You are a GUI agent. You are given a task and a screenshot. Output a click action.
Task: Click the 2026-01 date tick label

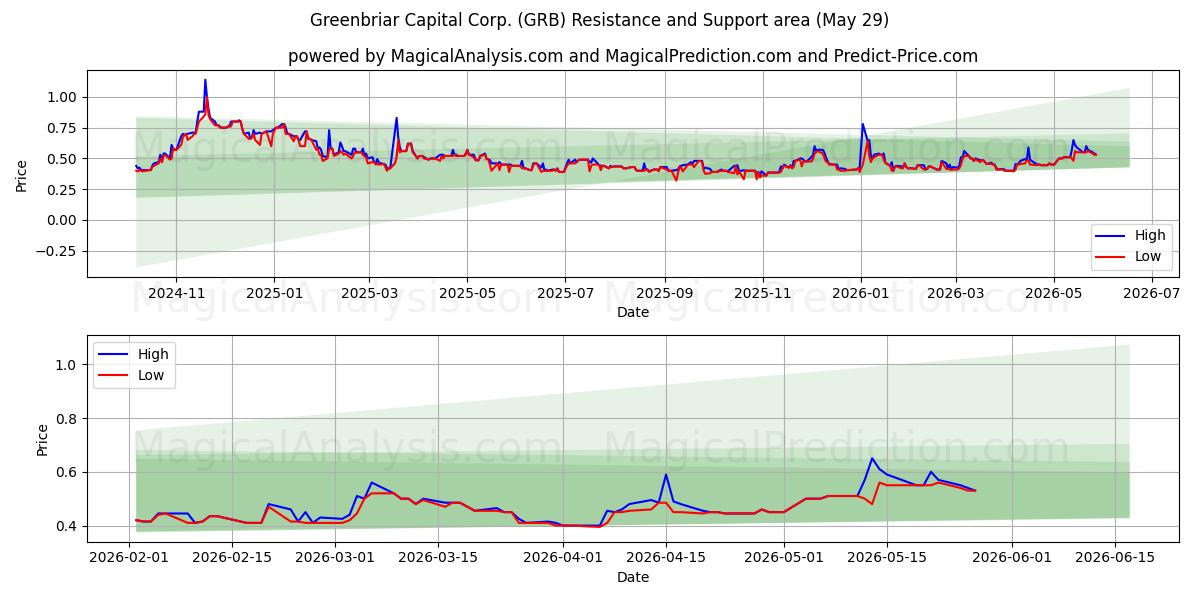[861, 293]
